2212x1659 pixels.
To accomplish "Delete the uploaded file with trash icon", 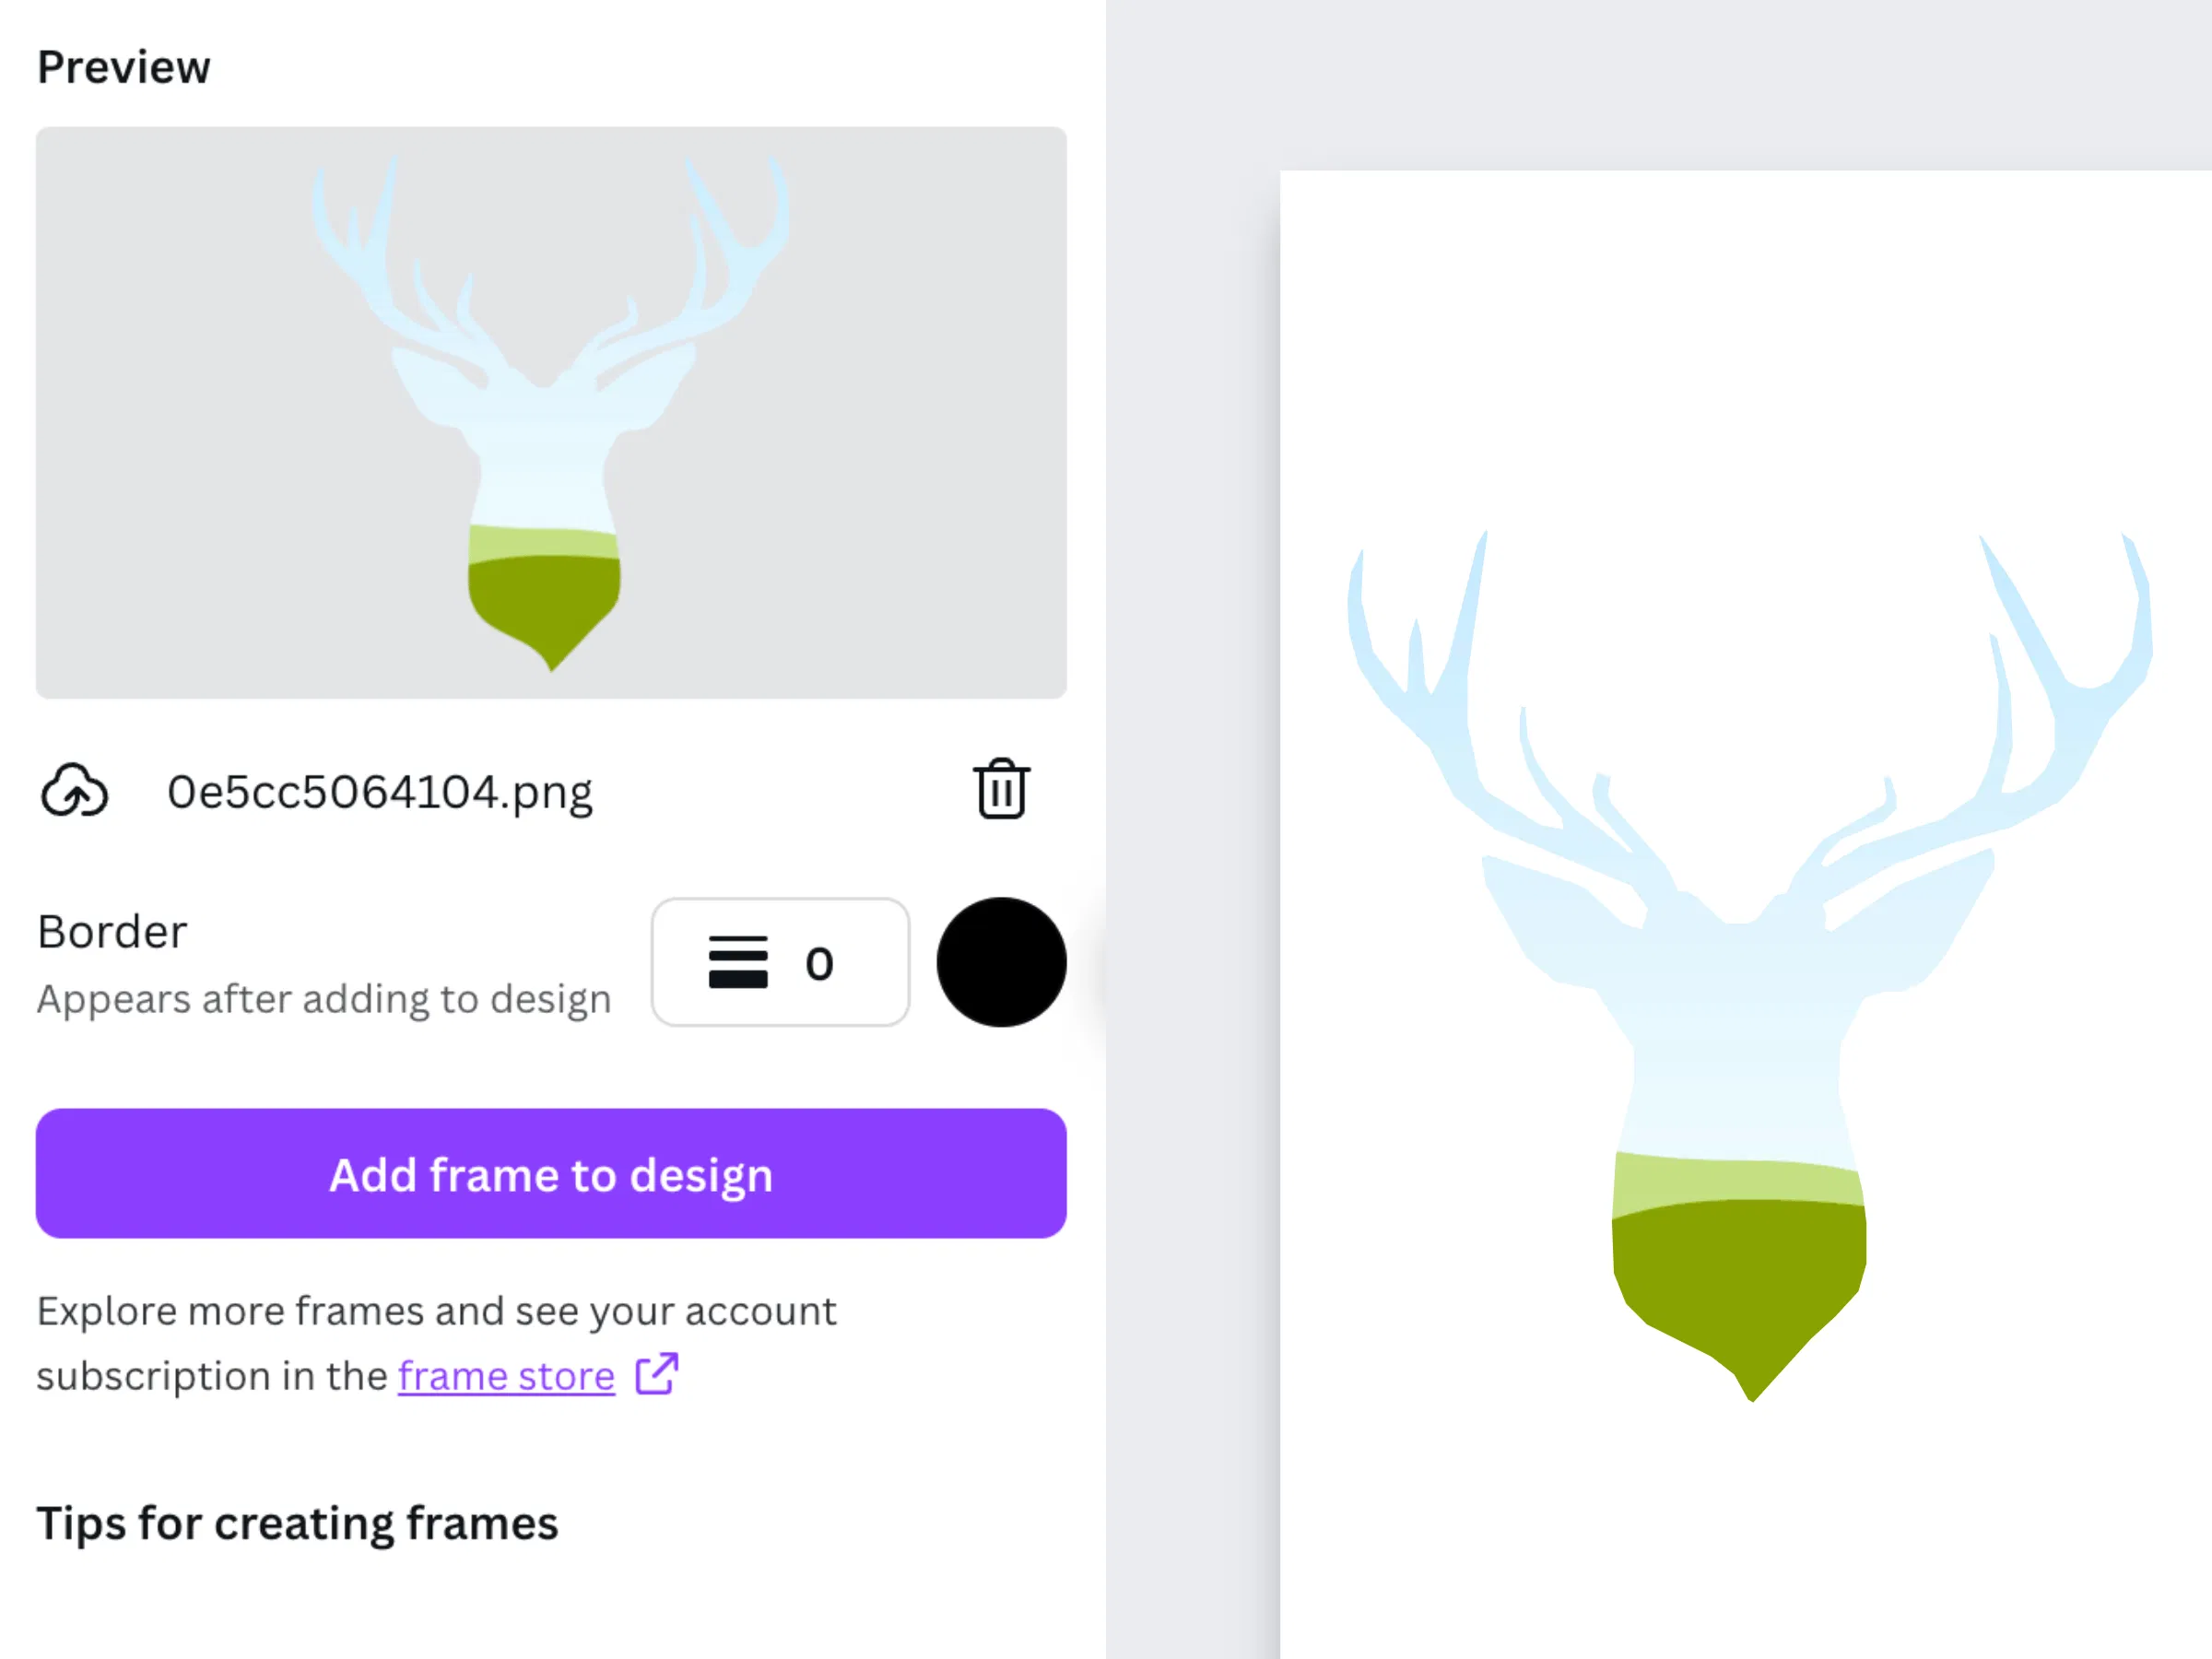I will 1001,789.
